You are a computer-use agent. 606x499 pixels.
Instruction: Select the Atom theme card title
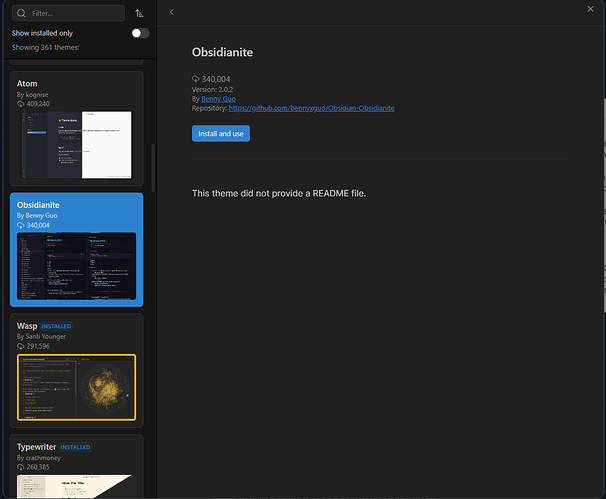(x=27, y=83)
